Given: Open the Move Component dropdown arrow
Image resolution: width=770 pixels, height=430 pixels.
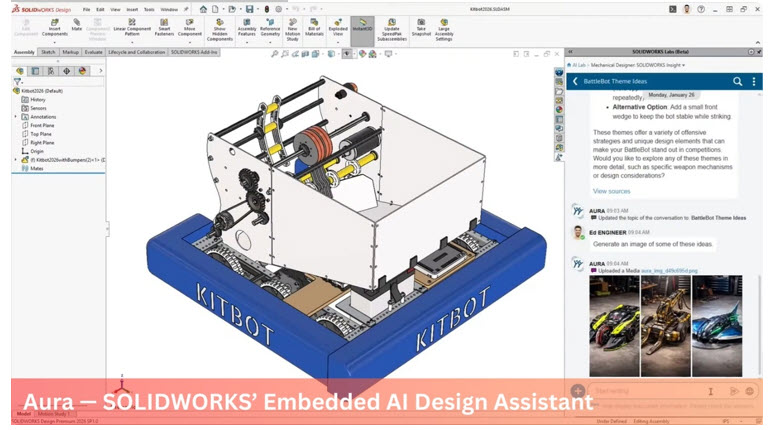Looking at the screenshot, I should pyautogui.click(x=190, y=41).
